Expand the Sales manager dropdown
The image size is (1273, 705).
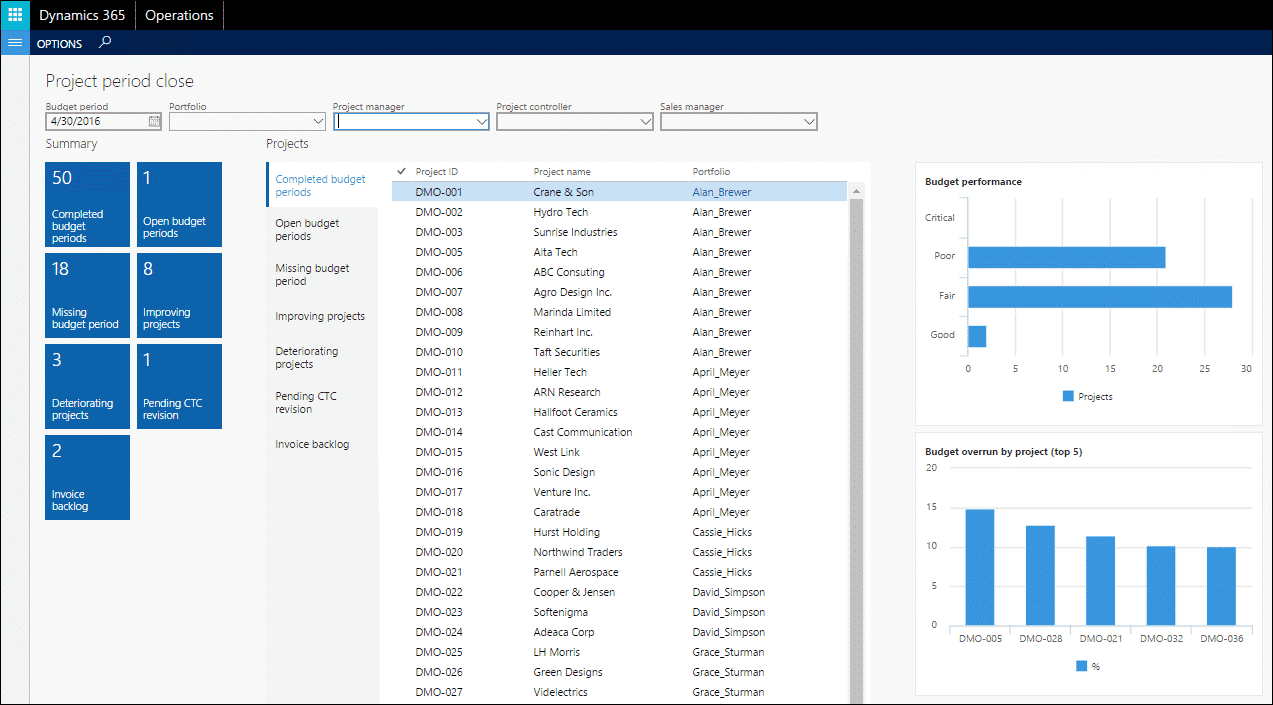809,121
